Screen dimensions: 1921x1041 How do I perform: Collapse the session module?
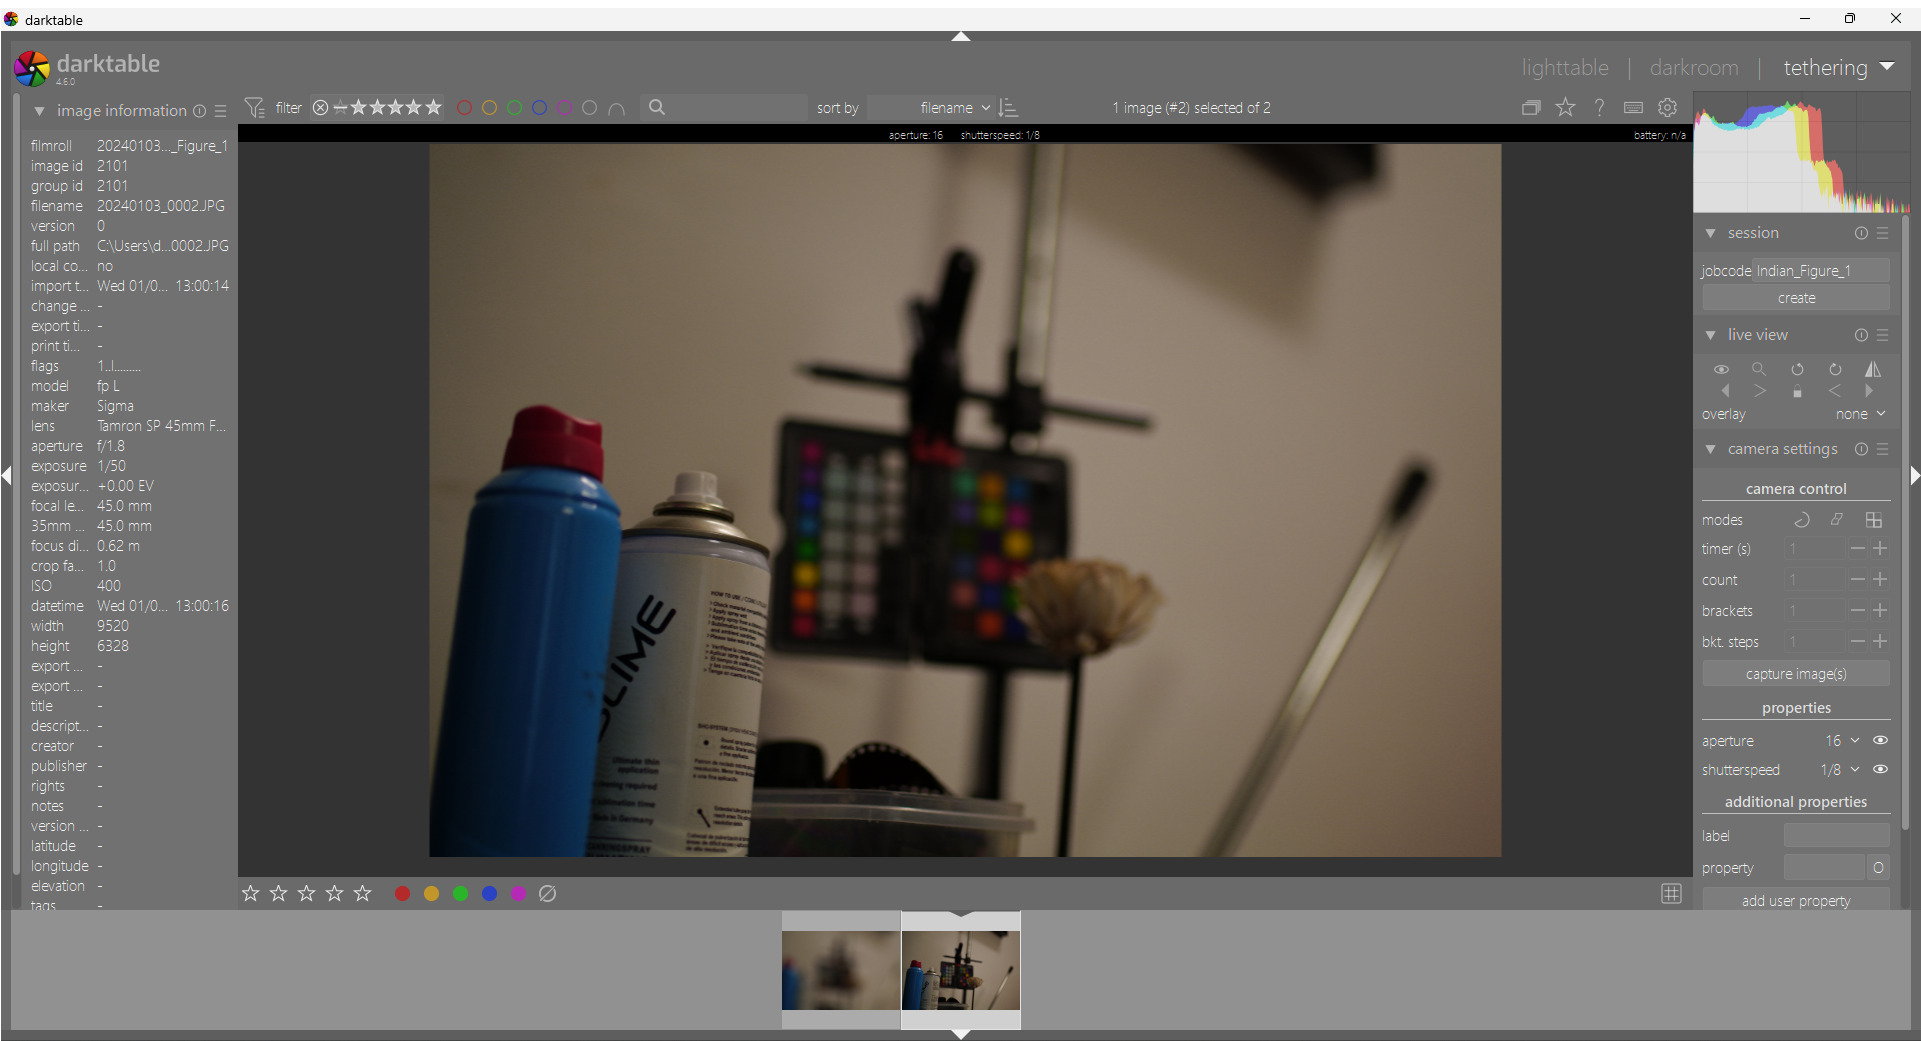click(x=1711, y=233)
